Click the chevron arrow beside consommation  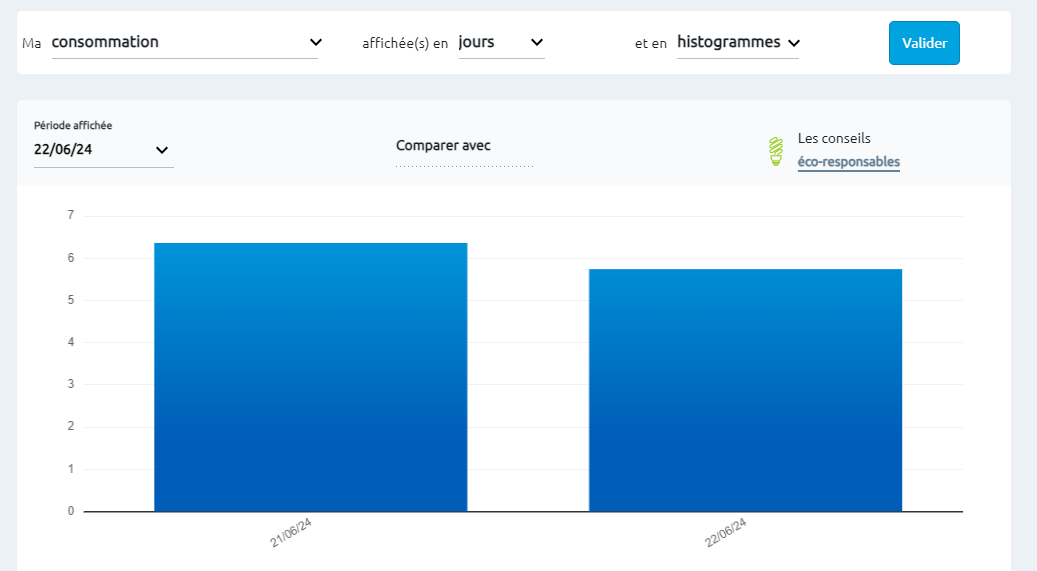[x=316, y=42]
